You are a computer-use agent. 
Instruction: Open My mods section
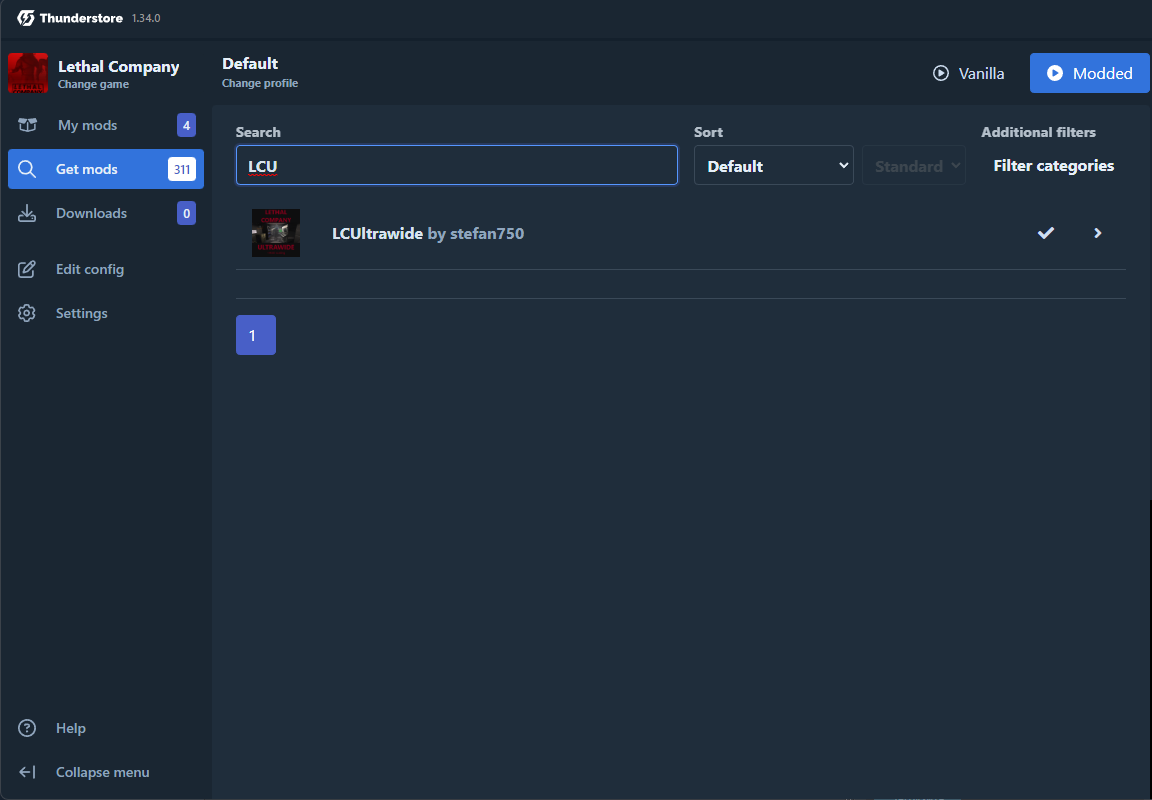click(x=106, y=125)
